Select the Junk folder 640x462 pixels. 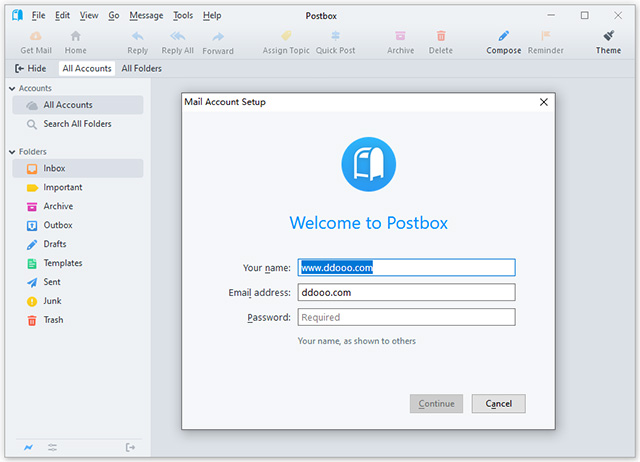point(53,301)
